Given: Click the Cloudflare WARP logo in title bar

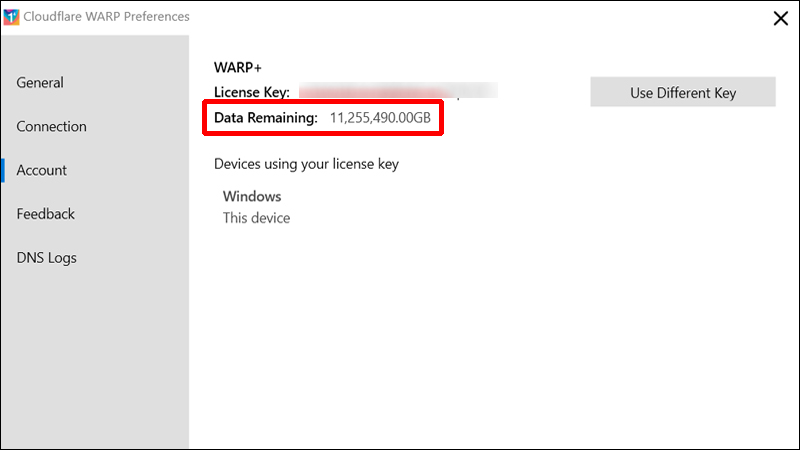Looking at the screenshot, I should pos(11,16).
